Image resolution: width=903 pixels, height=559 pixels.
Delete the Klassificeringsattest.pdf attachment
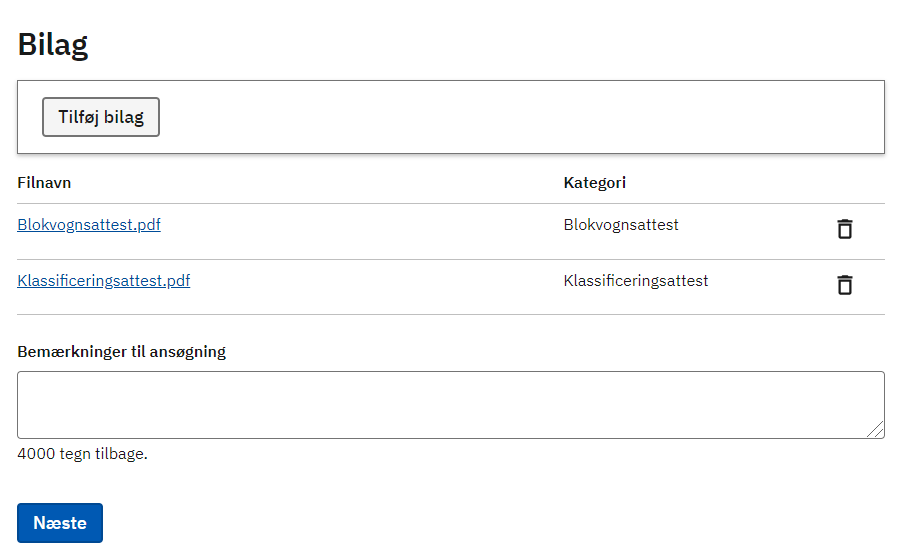coord(845,285)
